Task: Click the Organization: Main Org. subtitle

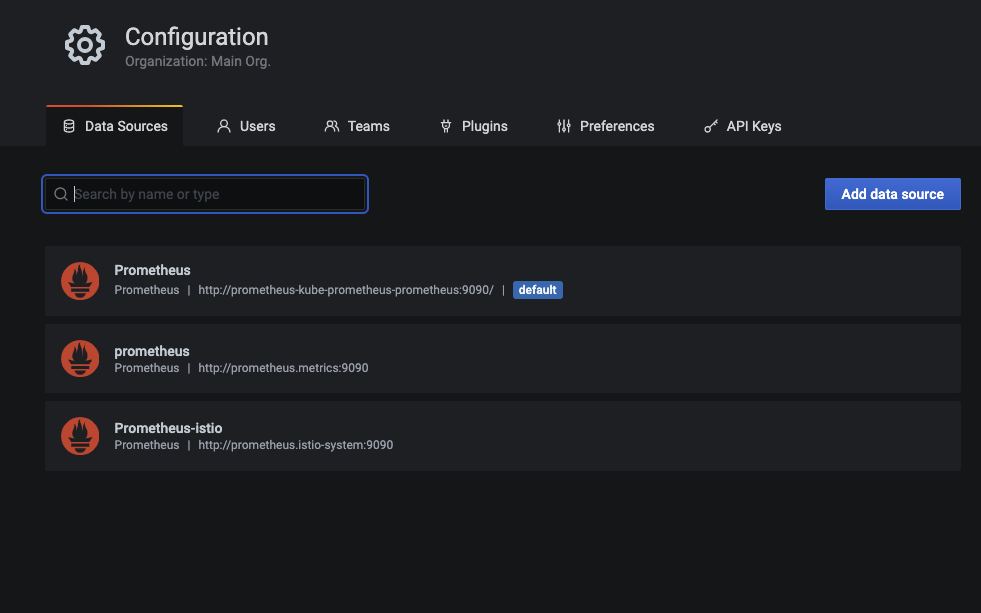Action: click(198, 61)
